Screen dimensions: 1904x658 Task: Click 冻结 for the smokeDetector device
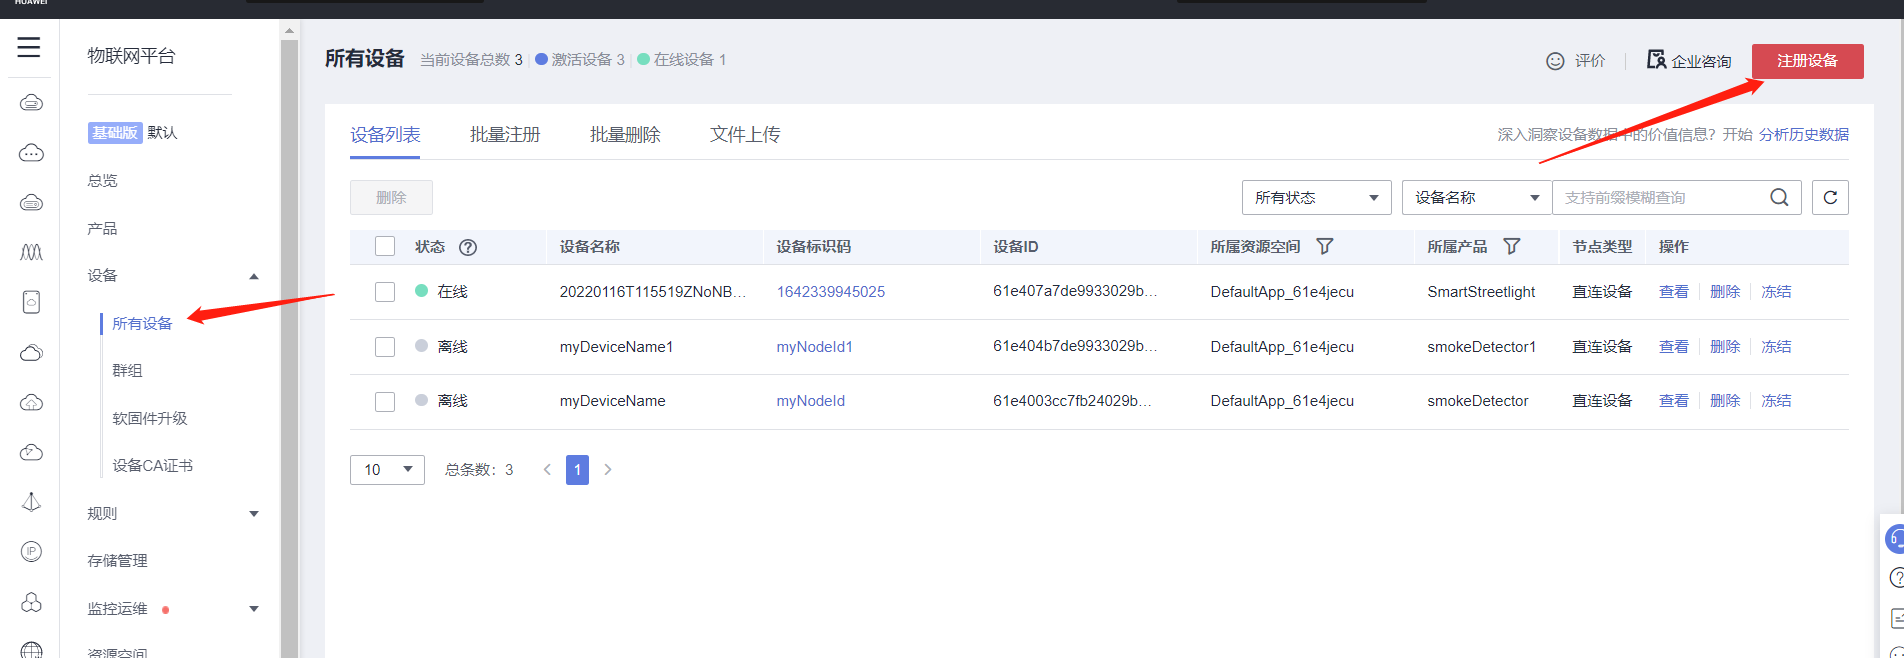[x=1776, y=401]
